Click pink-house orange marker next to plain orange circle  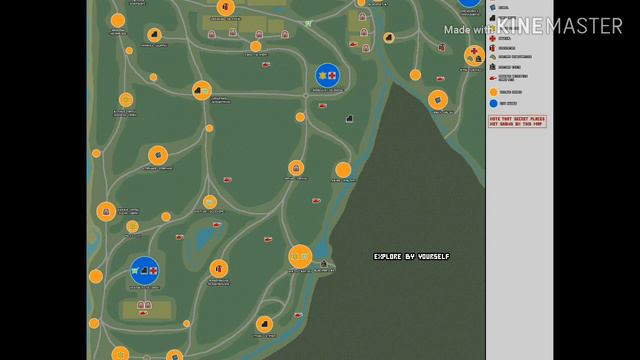pyautogui.click(x=296, y=168)
